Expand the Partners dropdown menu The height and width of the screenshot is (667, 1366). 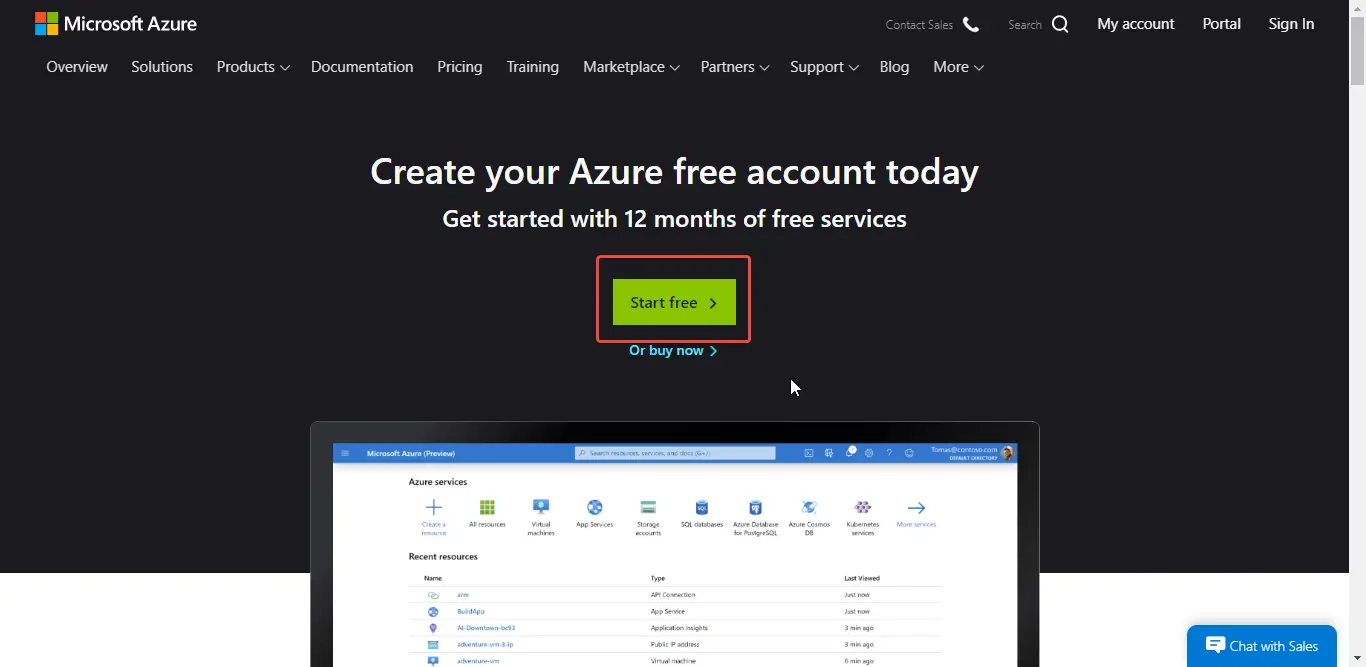(735, 67)
